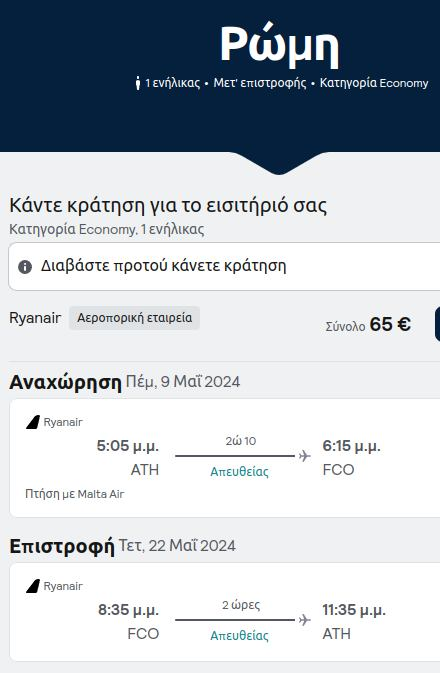Open the return flight card departing 8:35 μ.μ.

point(225,612)
